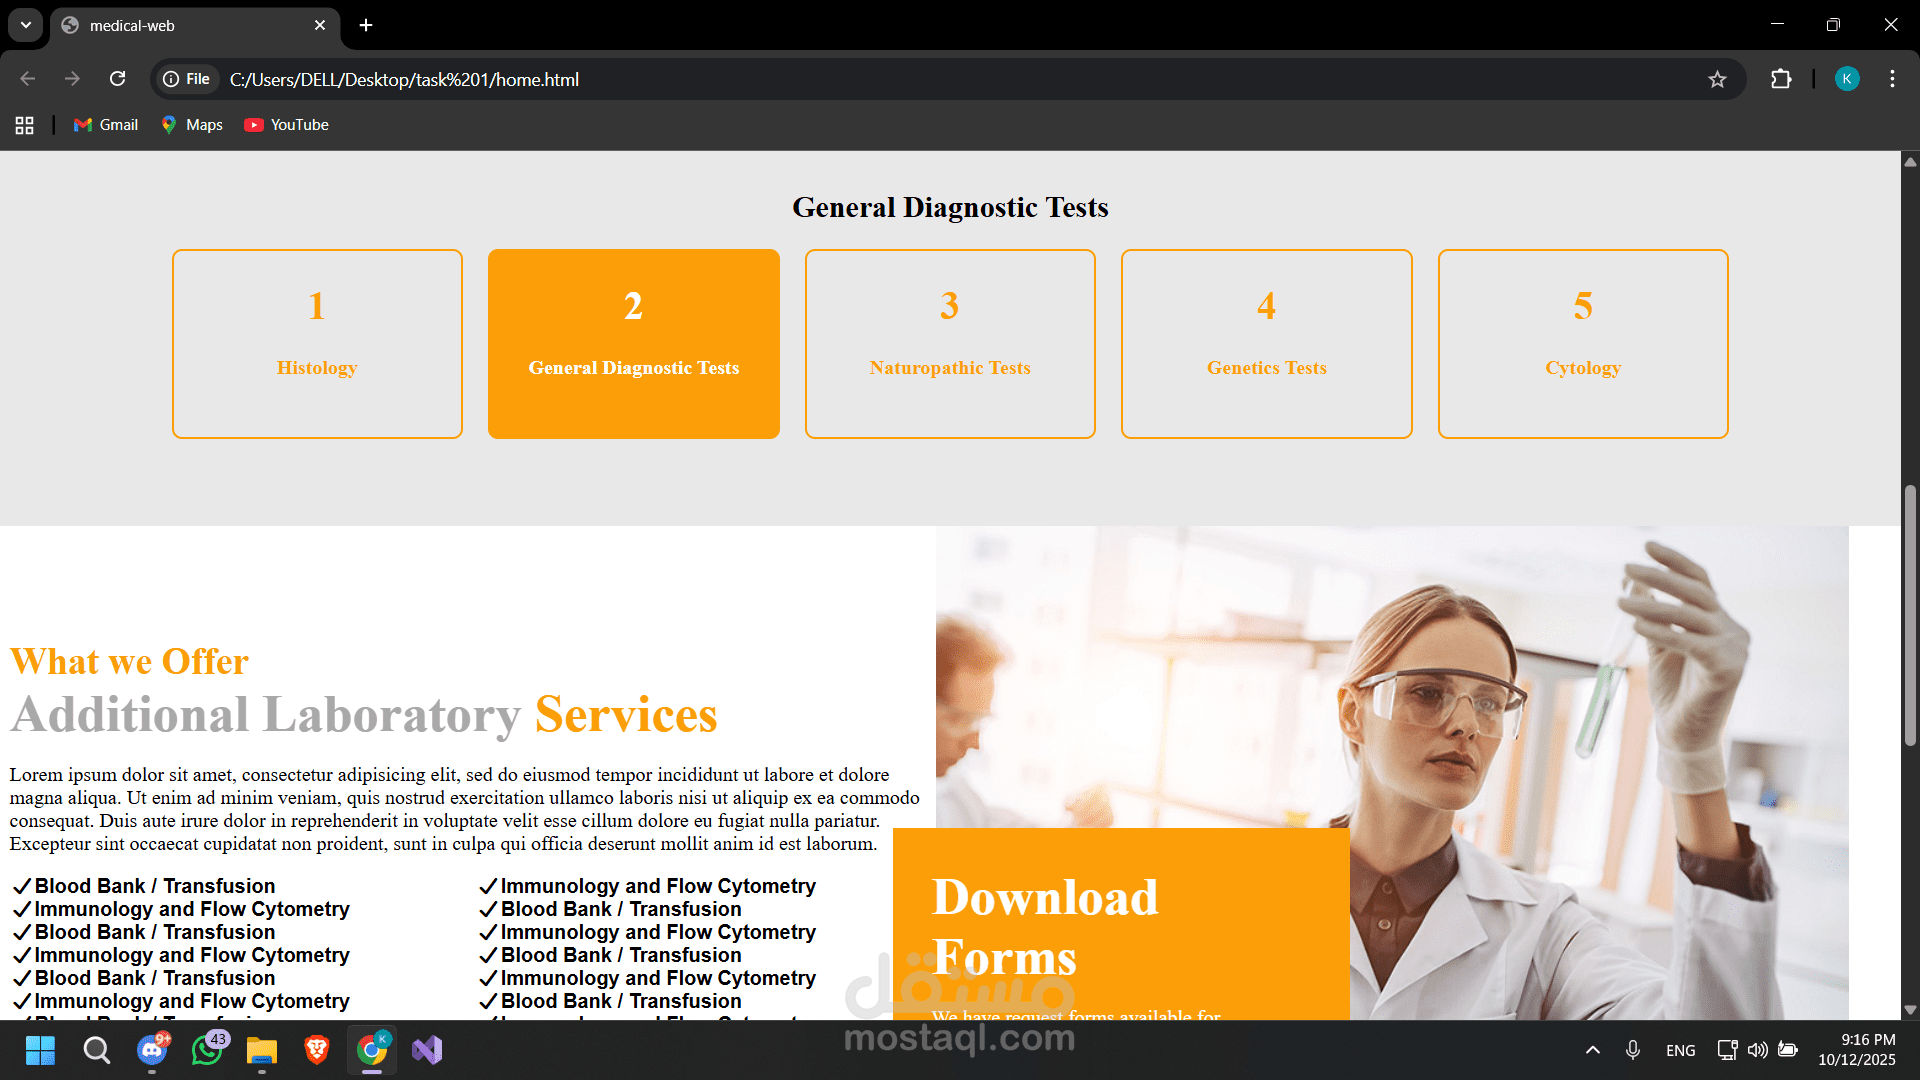Click the microphone tray icon
1920x1080 pixels.
pyautogui.click(x=1632, y=1050)
